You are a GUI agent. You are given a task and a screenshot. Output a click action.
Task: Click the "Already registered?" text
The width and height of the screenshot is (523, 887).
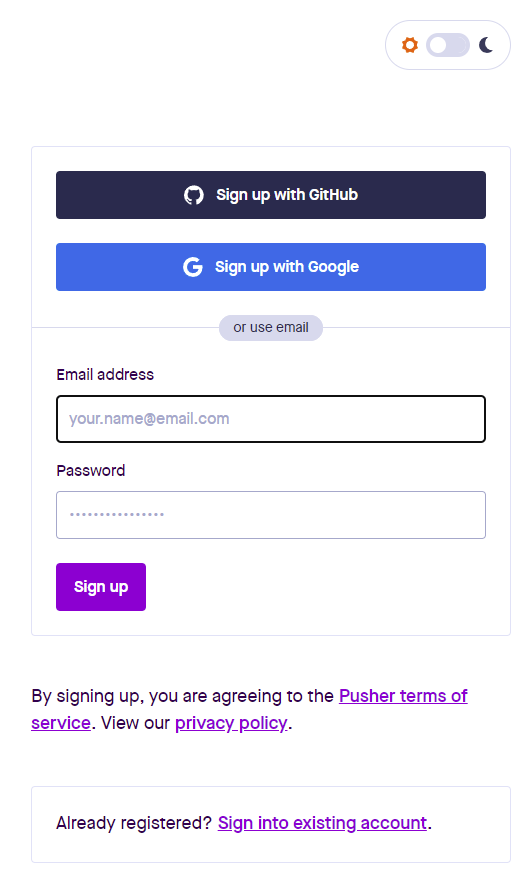point(134,823)
